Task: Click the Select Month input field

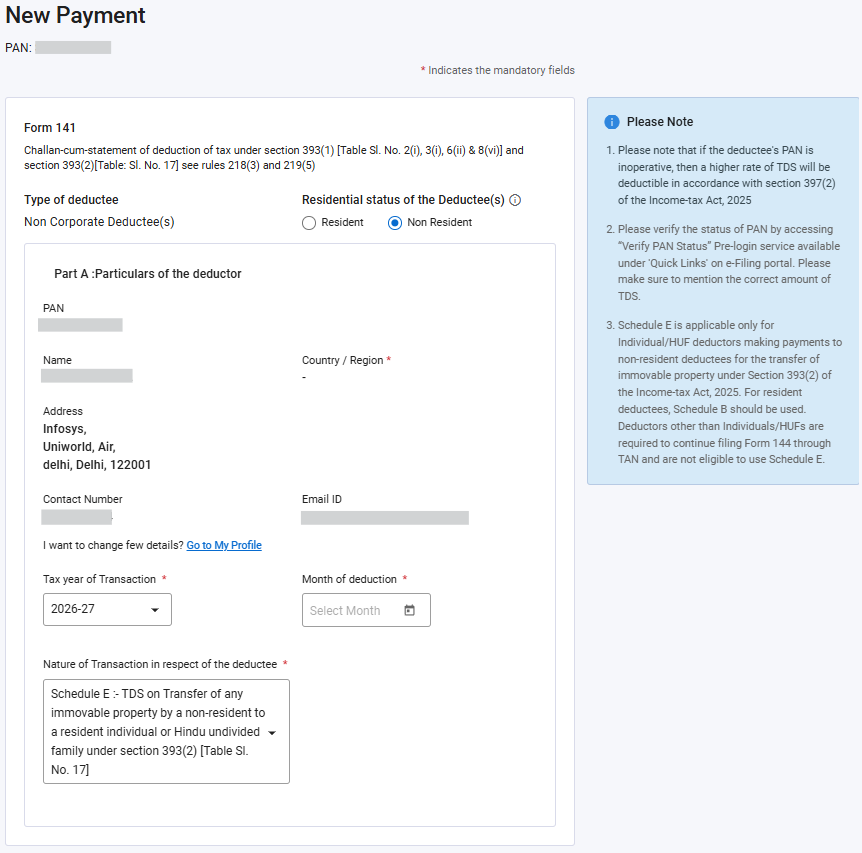Action: click(366, 610)
